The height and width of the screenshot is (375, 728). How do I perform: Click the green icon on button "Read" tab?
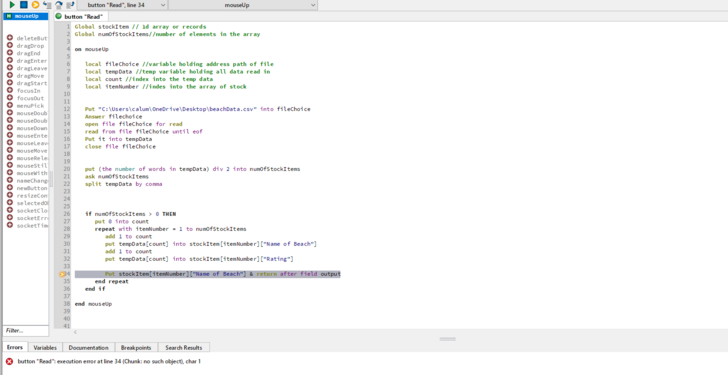point(58,16)
